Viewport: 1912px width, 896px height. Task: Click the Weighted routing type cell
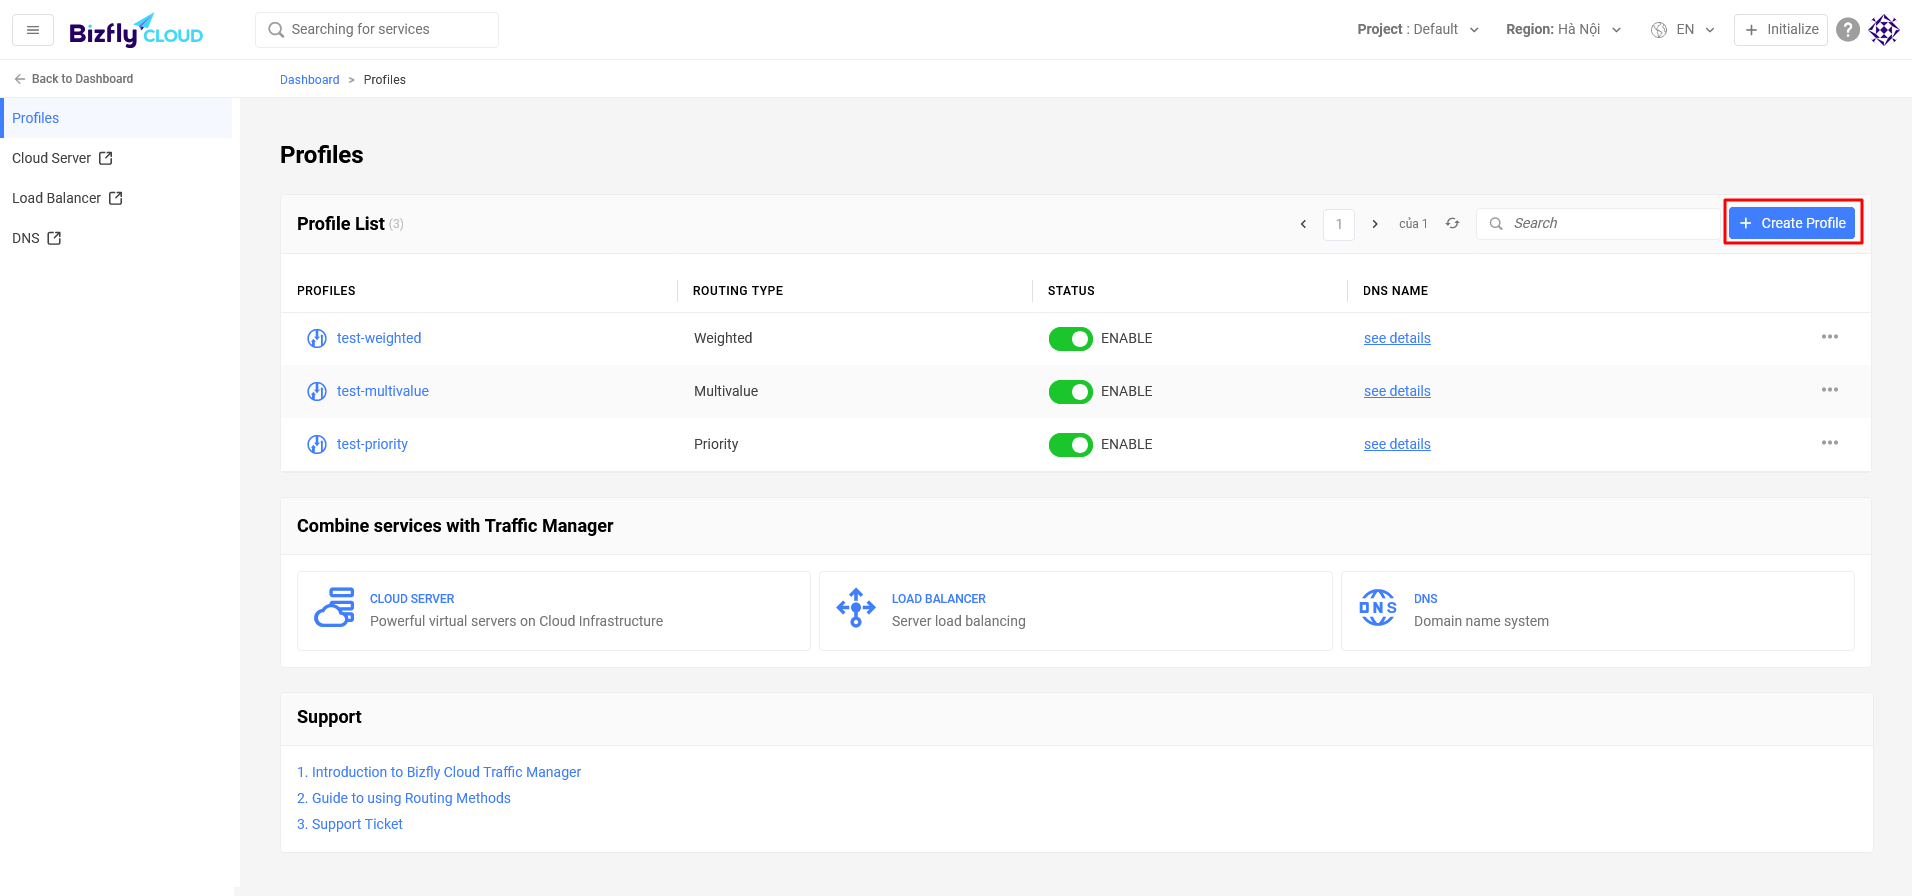coord(723,338)
